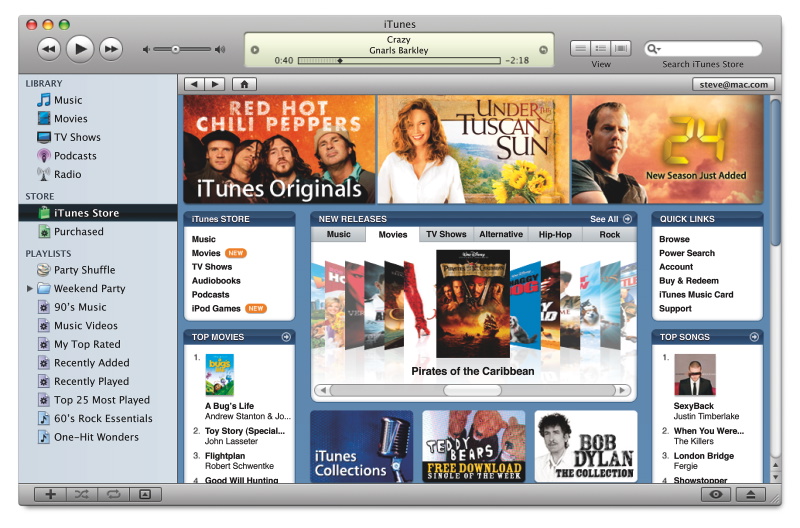
Task: Open the Party Shuffle playlist
Action: [84, 270]
